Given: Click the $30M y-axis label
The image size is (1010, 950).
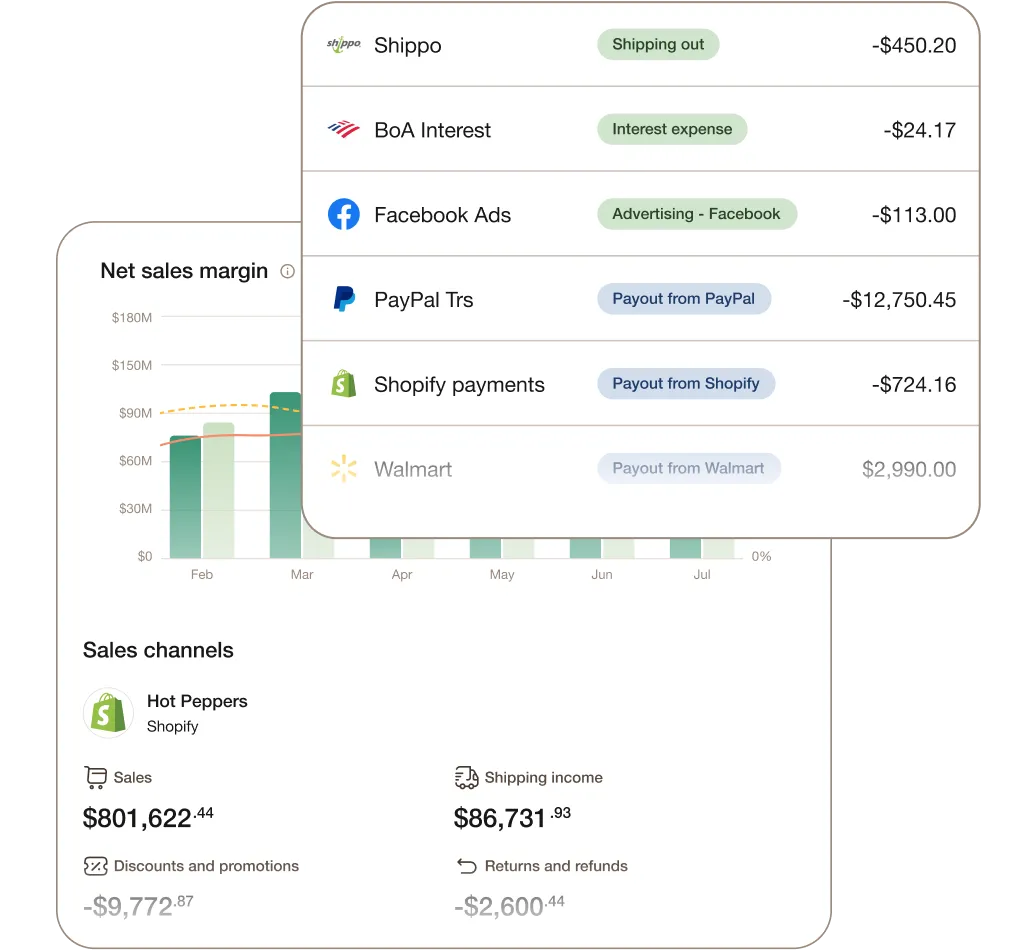Looking at the screenshot, I should [x=135, y=509].
